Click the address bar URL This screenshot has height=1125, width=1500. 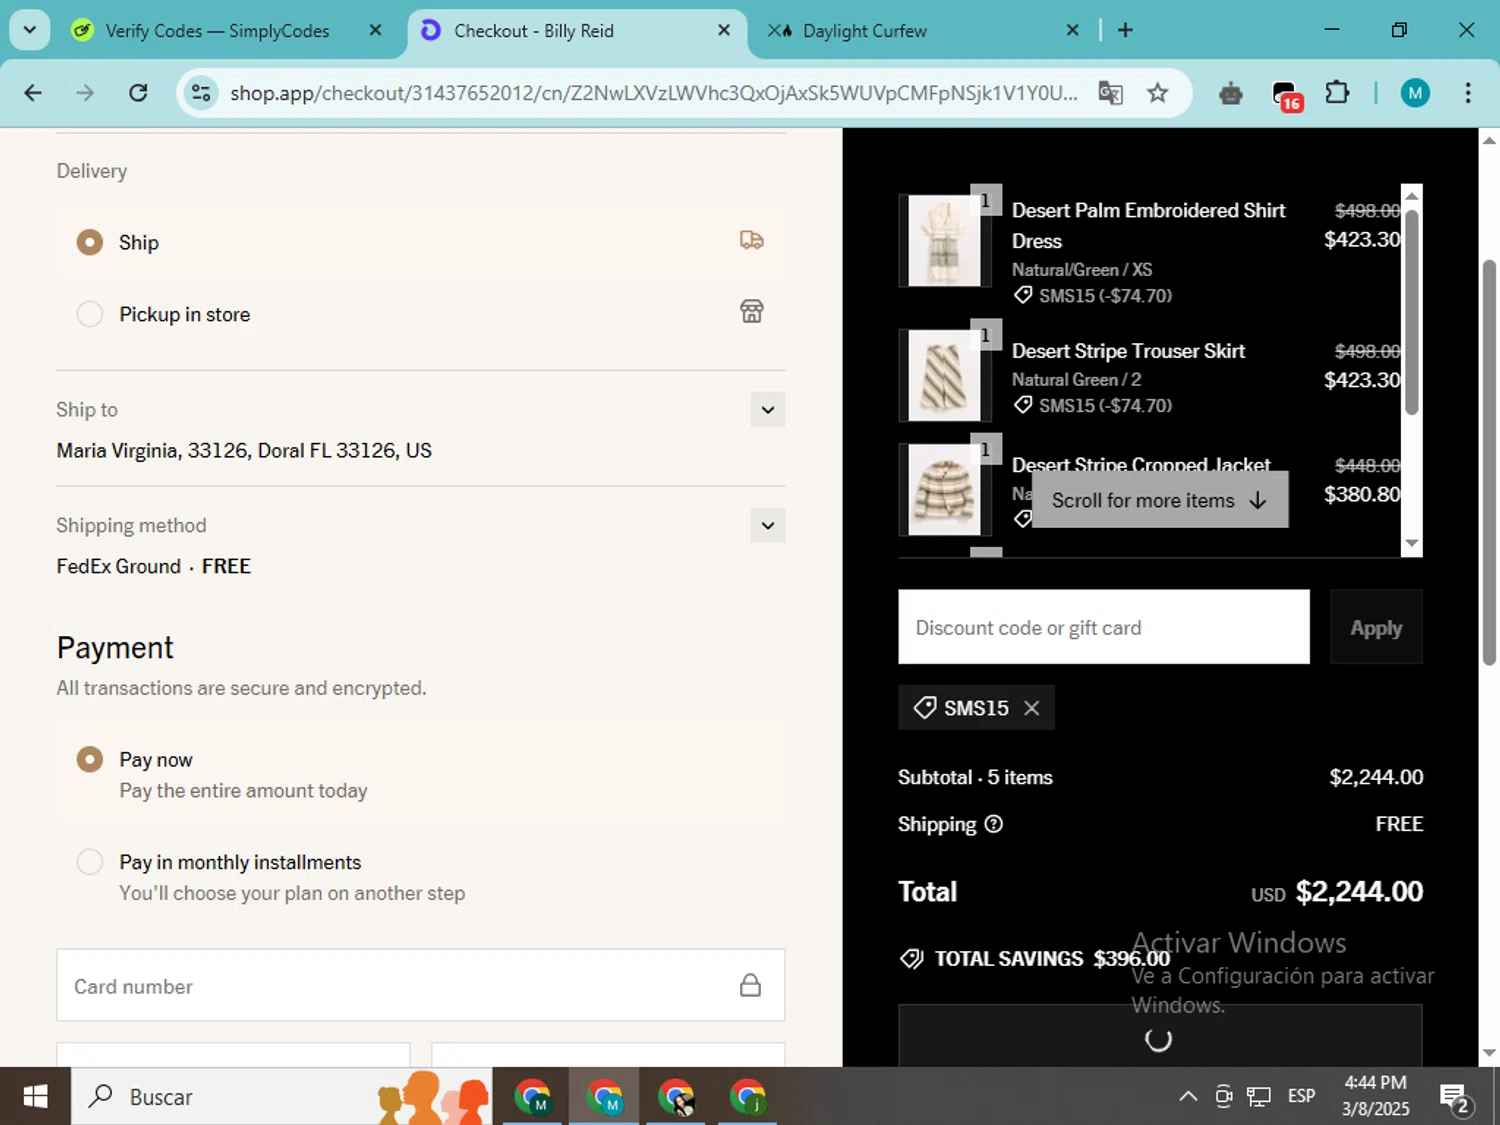coord(653,93)
